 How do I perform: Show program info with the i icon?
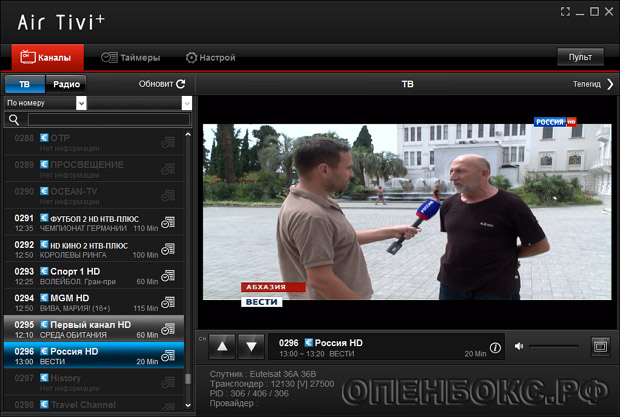click(495, 348)
